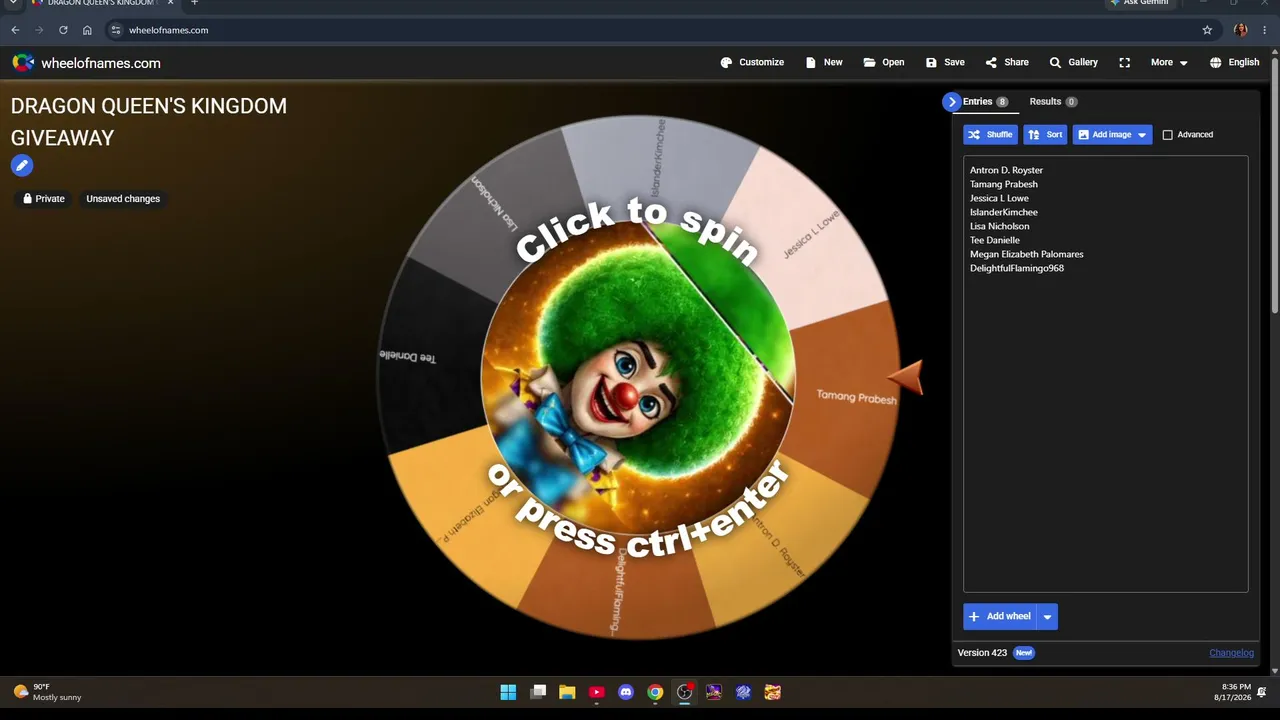
Task: Open the Customize palette menu
Action: coord(752,62)
